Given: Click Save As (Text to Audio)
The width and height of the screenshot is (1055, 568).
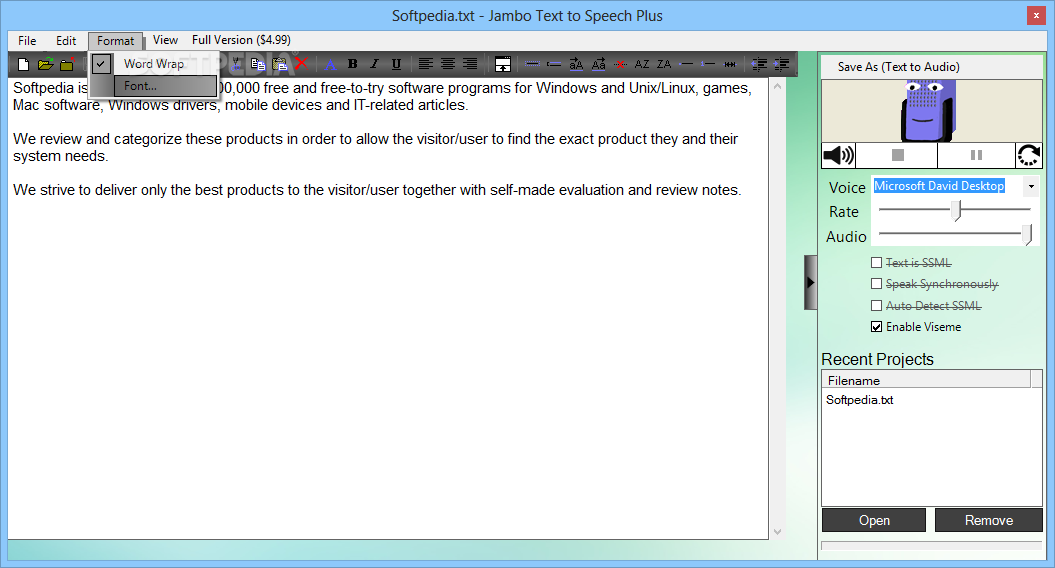Looking at the screenshot, I should (x=898, y=67).
